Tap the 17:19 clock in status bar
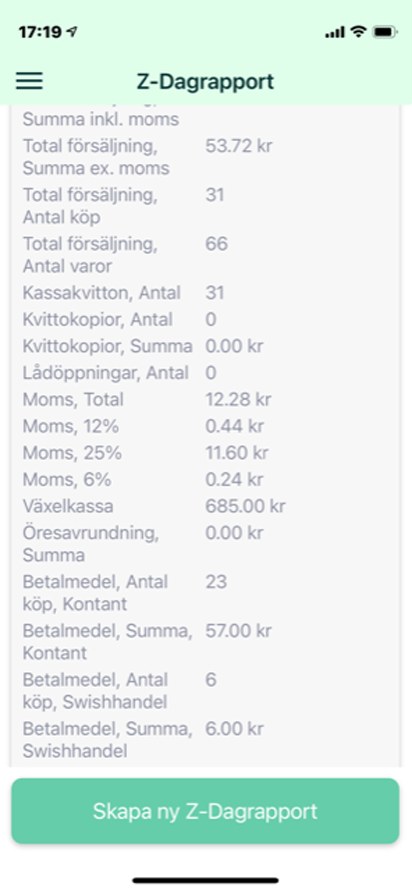The width and height of the screenshot is (412, 894). tap(40, 32)
